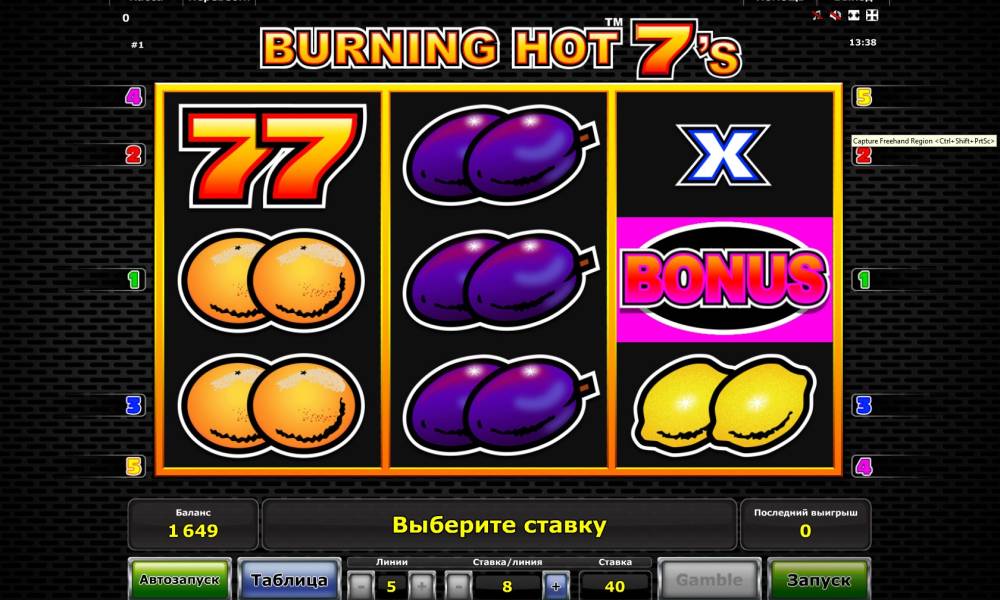This screenshot has width=1000, height=600.
Task: Select payline 4 marker on left
Action: (133, 97)
